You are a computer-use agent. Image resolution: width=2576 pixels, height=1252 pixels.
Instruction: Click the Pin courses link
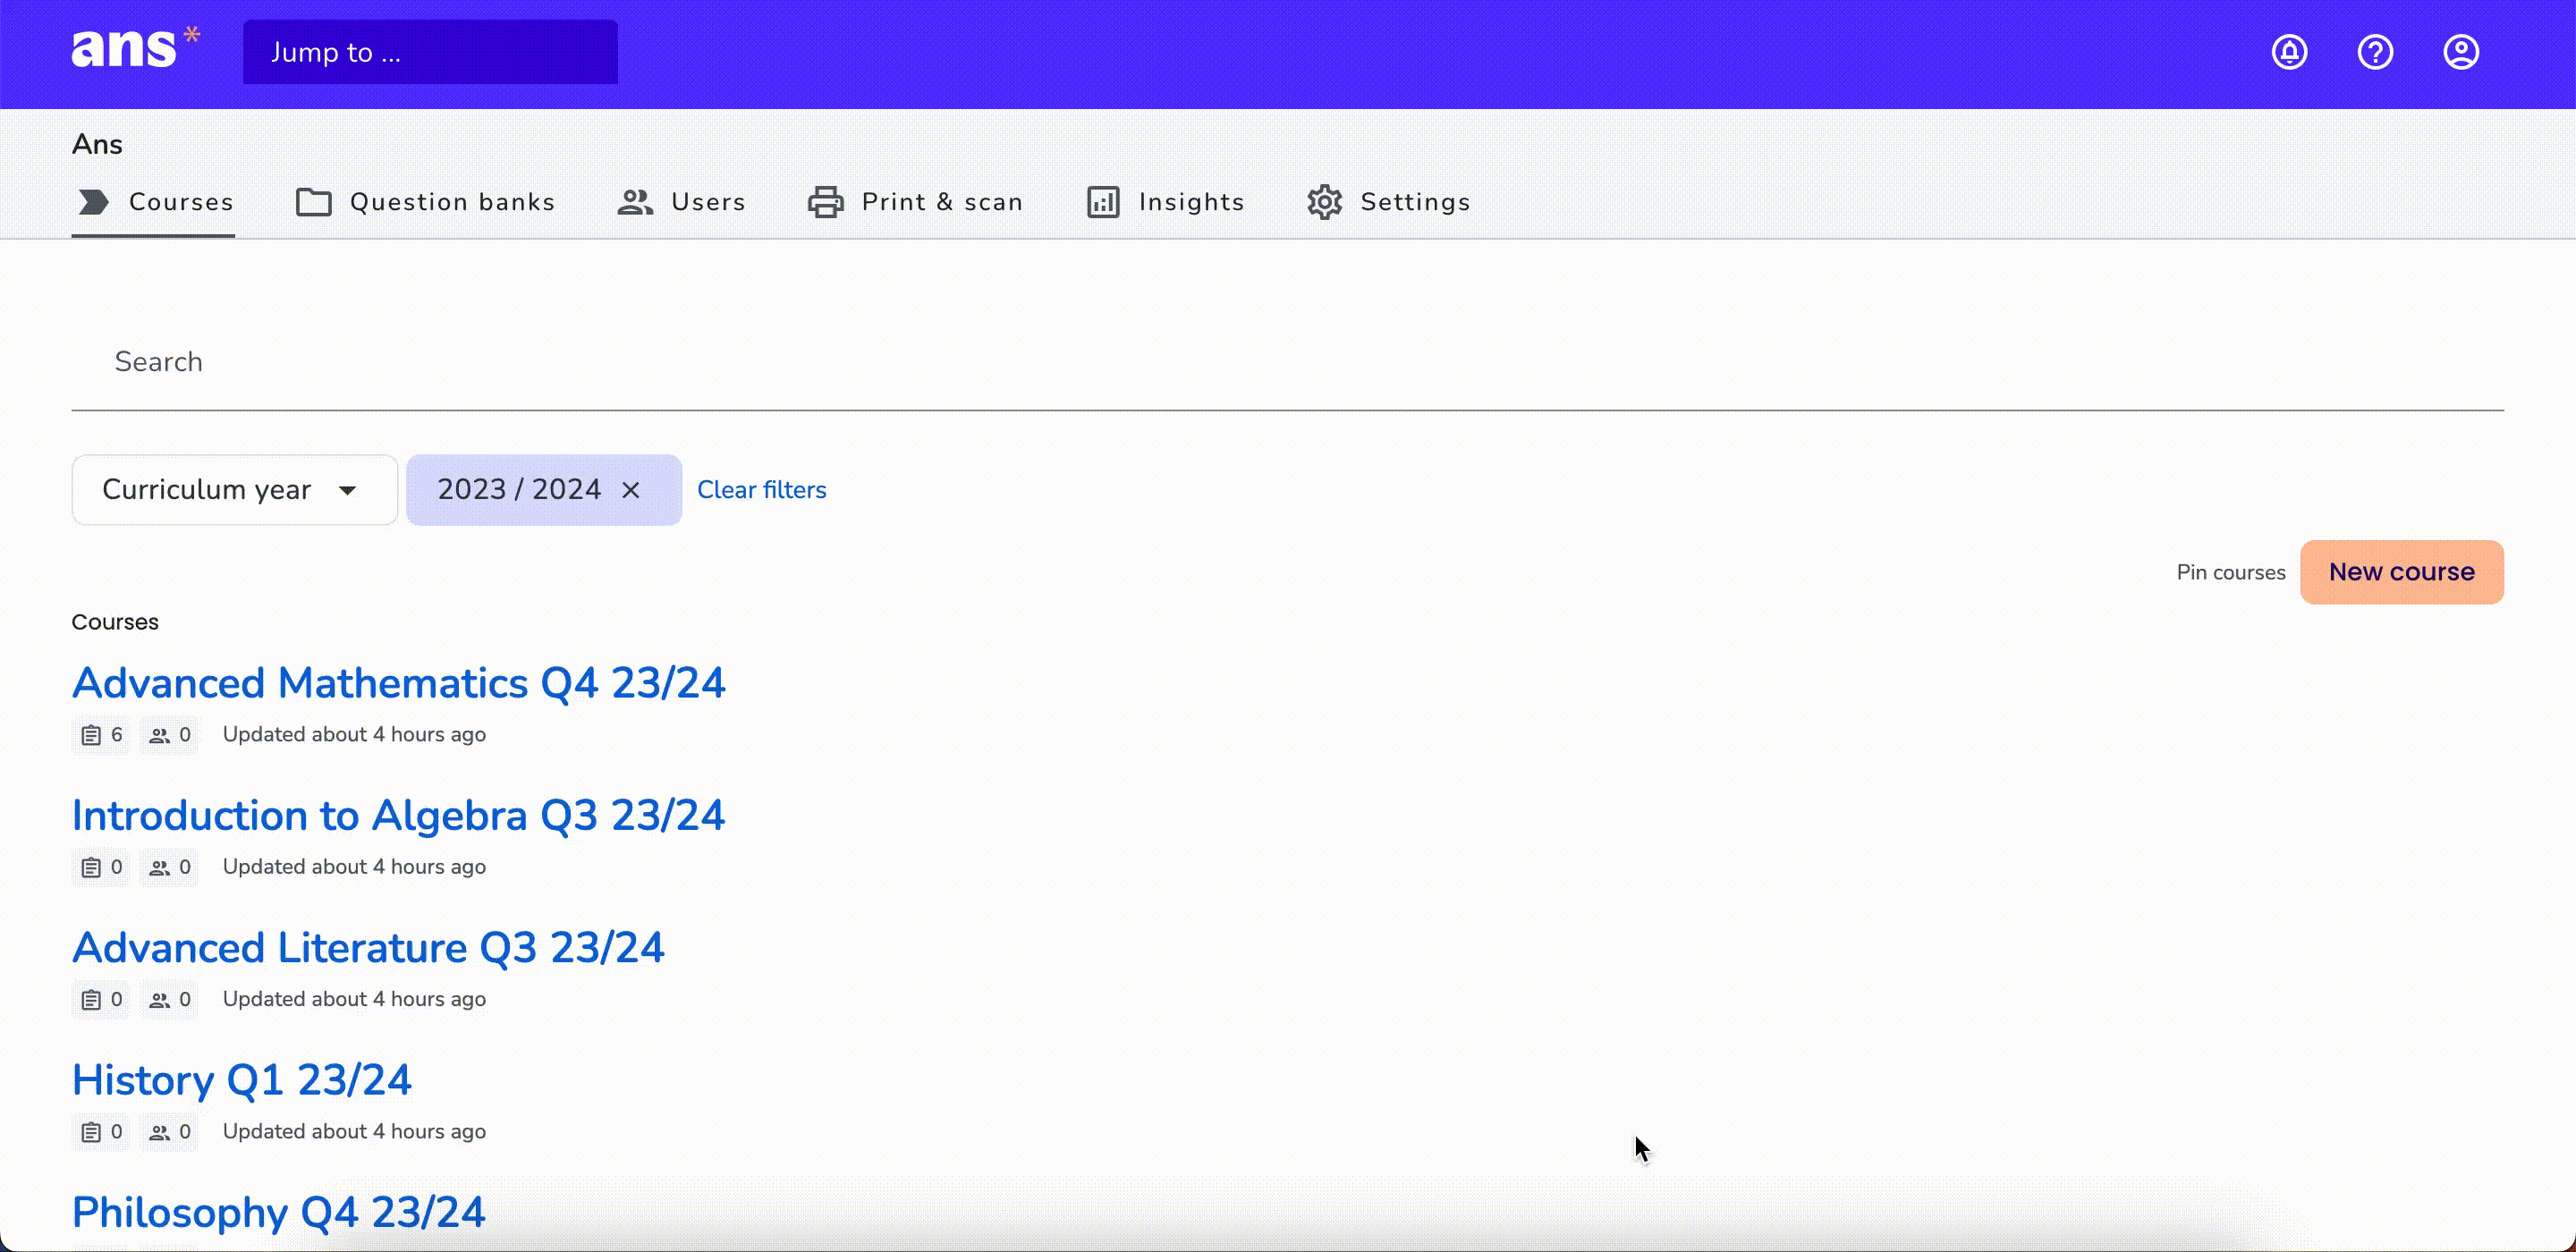click(x=2231, y=572)
